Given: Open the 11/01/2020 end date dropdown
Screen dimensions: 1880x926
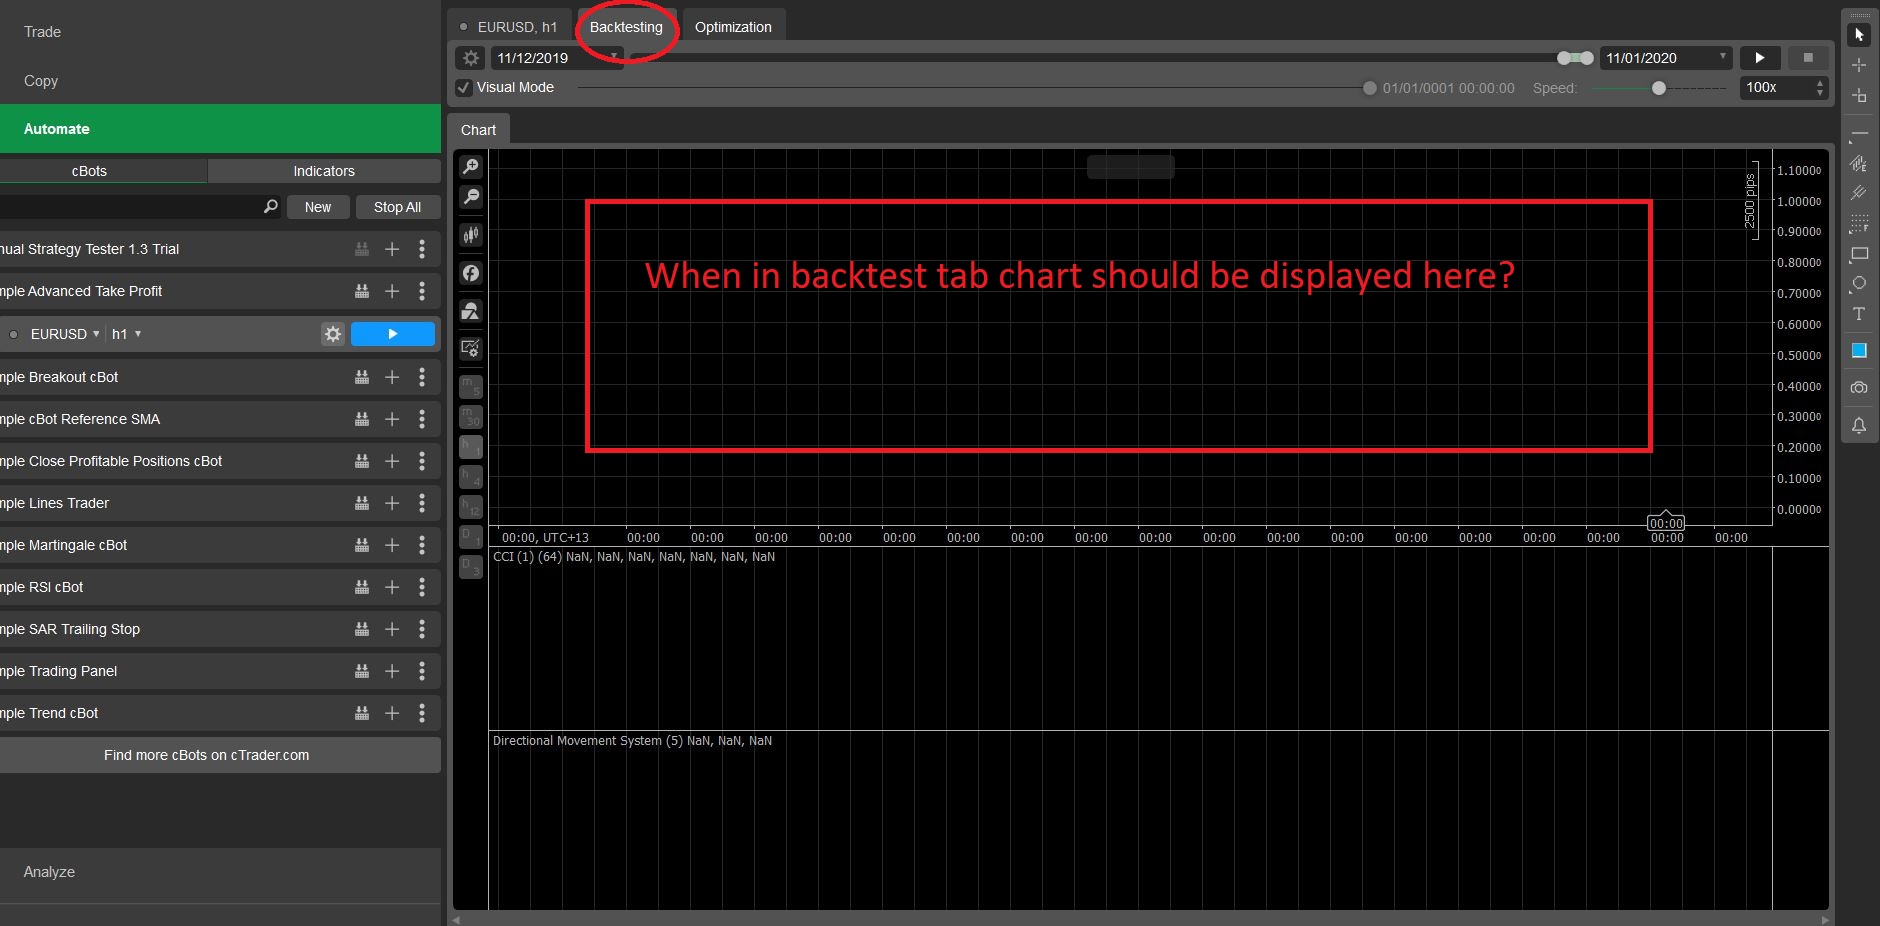Looking at the screenshot, I should point(1666,58).
